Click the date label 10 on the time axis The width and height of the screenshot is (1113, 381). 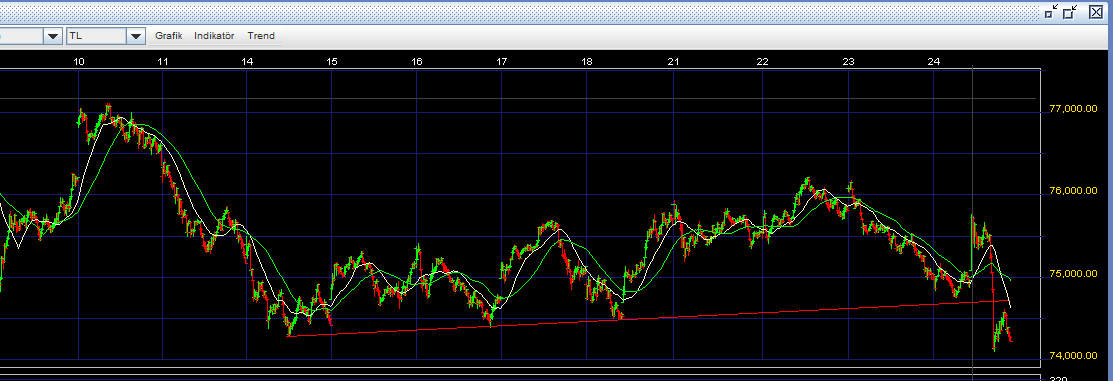click(x=79, y=62)
